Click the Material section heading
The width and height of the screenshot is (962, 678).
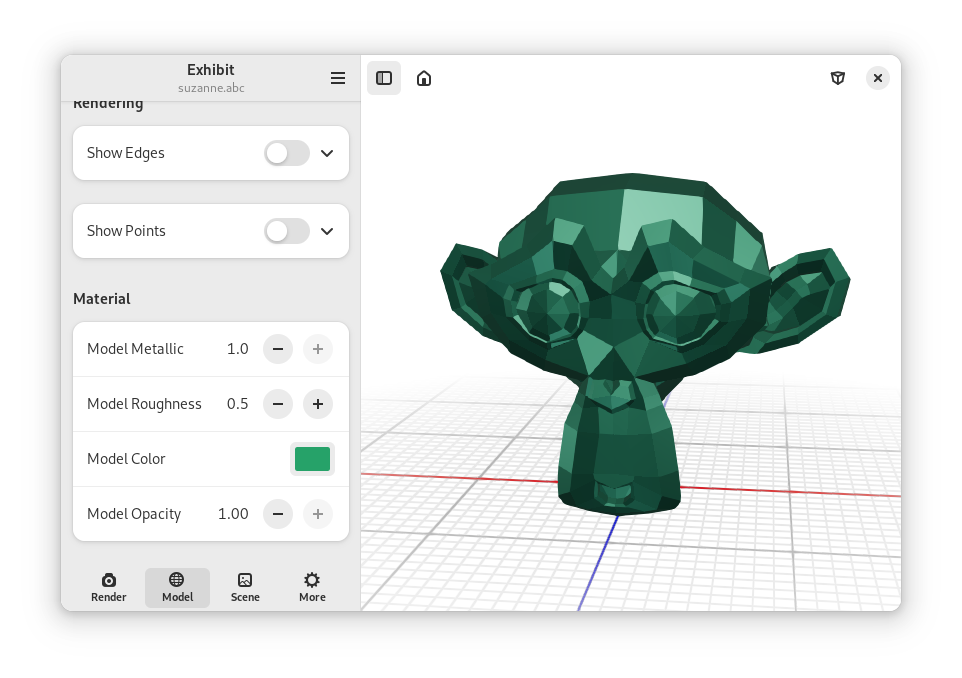(102, 299)
